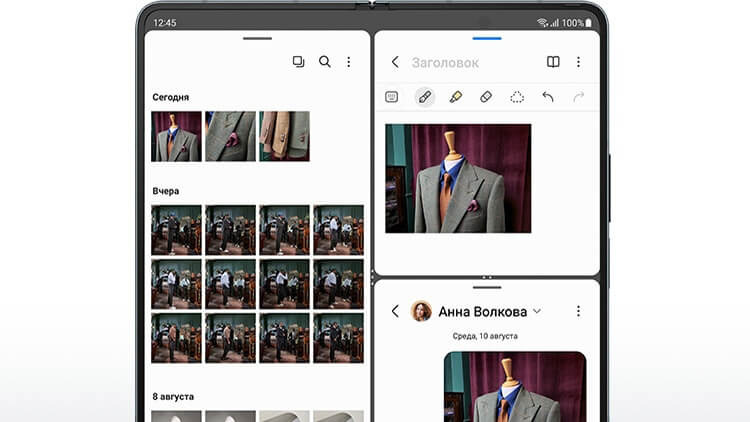
Task: Open gallery more options menu
Action: click(349, 62)
